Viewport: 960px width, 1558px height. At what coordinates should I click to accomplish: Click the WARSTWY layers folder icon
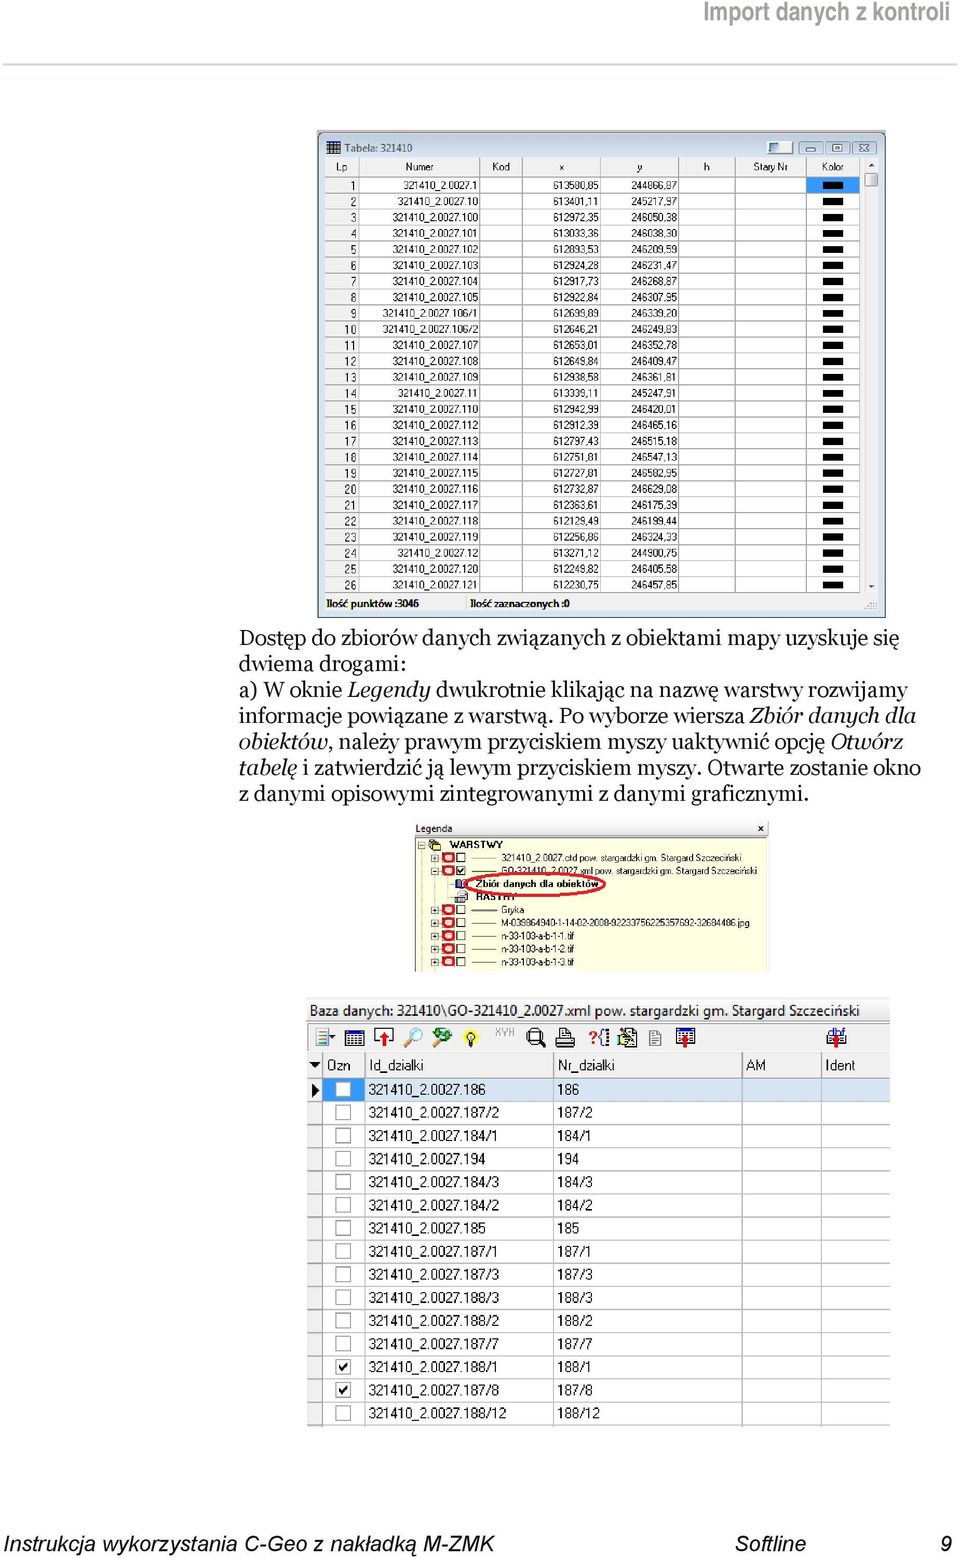point(434,845)
